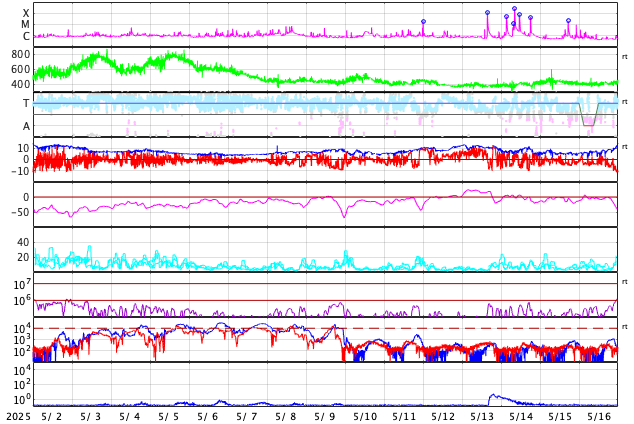The width and height of the screenshot is (634, 424).
Task: Click the 5/ 6 date label
Action: click(x=208, y=416)
